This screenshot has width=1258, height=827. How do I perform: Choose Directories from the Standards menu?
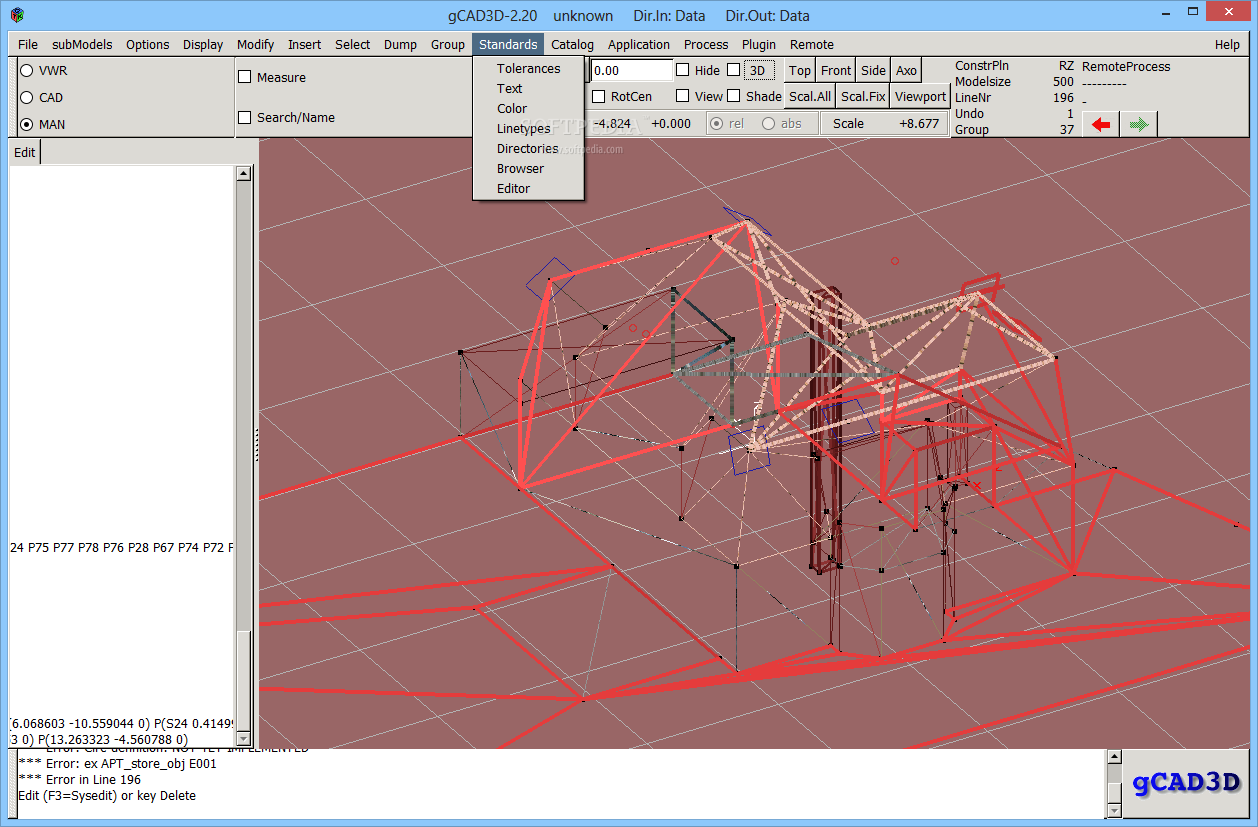[x=528, y=149]
